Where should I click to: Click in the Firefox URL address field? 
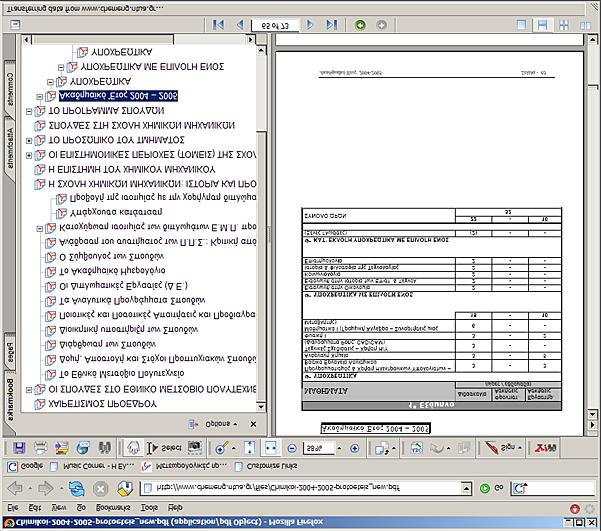pos(301,488)
